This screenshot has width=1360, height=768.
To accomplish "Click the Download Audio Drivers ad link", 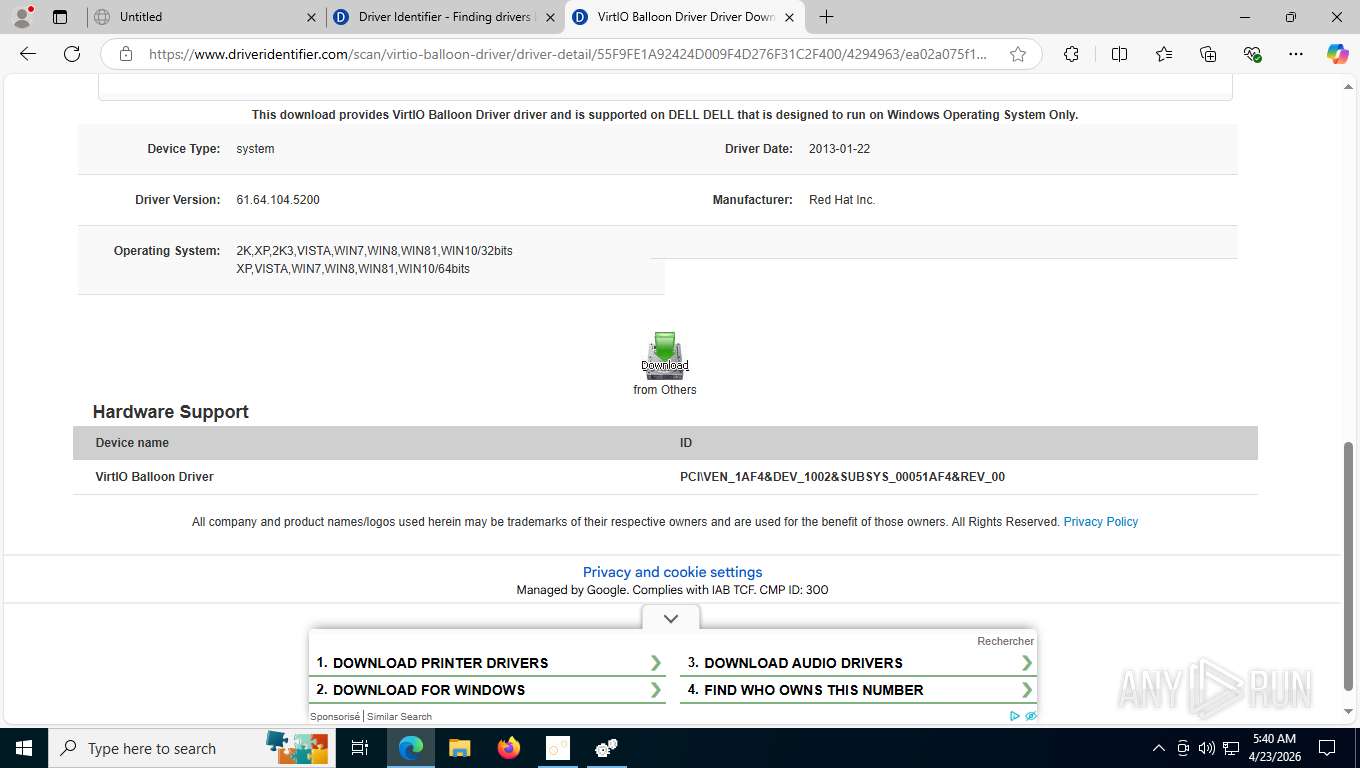I will coord(859,663).
